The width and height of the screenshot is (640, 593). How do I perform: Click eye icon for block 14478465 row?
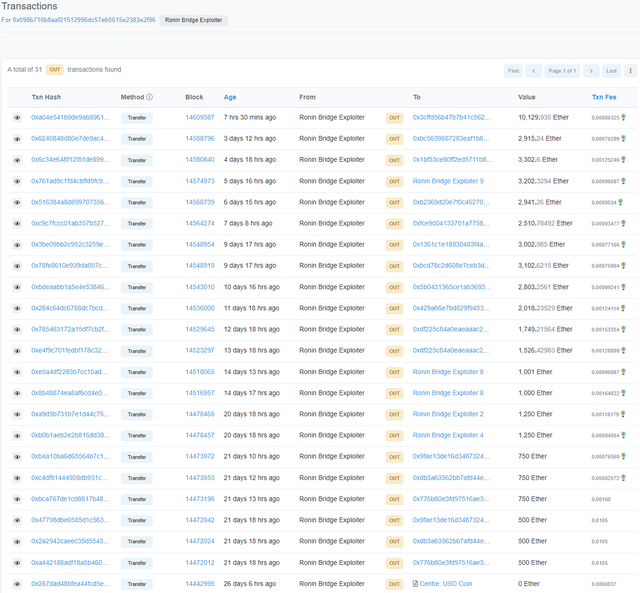[17, 415]
